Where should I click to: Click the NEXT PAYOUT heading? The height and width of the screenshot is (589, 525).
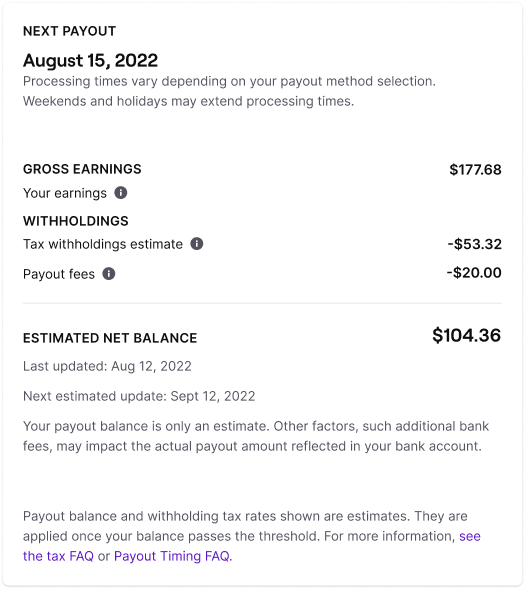click(69, 31)
